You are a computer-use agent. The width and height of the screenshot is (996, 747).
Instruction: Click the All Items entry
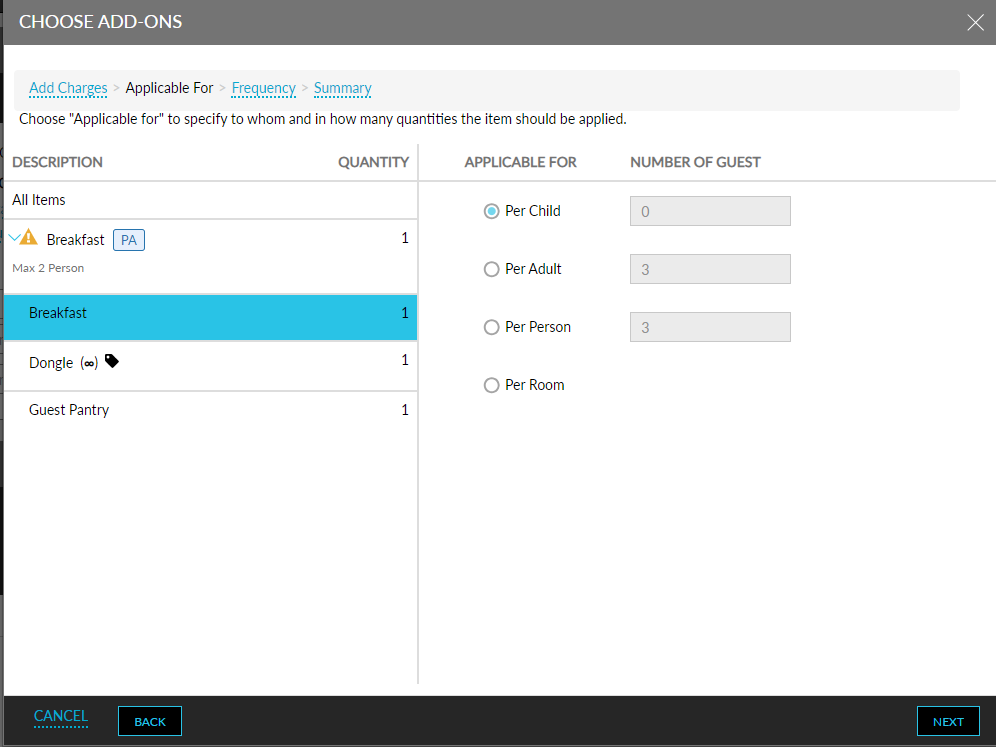pyautogui.click(x=38, y=200)
